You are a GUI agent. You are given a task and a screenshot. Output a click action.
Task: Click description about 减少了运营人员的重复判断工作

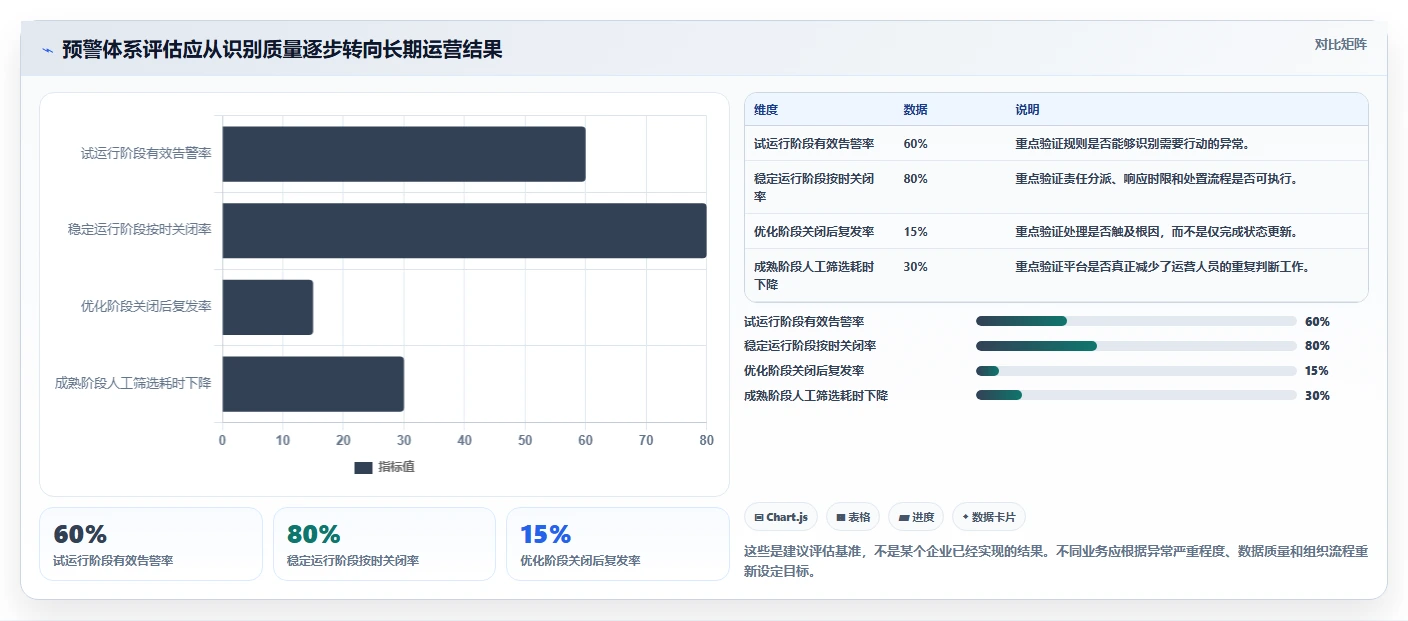click(1162, 267)
